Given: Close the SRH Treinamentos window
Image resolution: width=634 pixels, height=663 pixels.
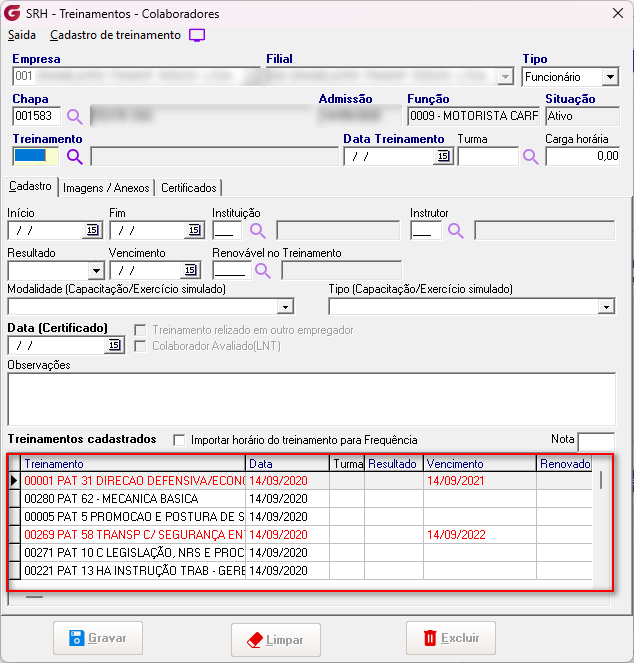Looking at the screenshot, I should click(618, 14).
